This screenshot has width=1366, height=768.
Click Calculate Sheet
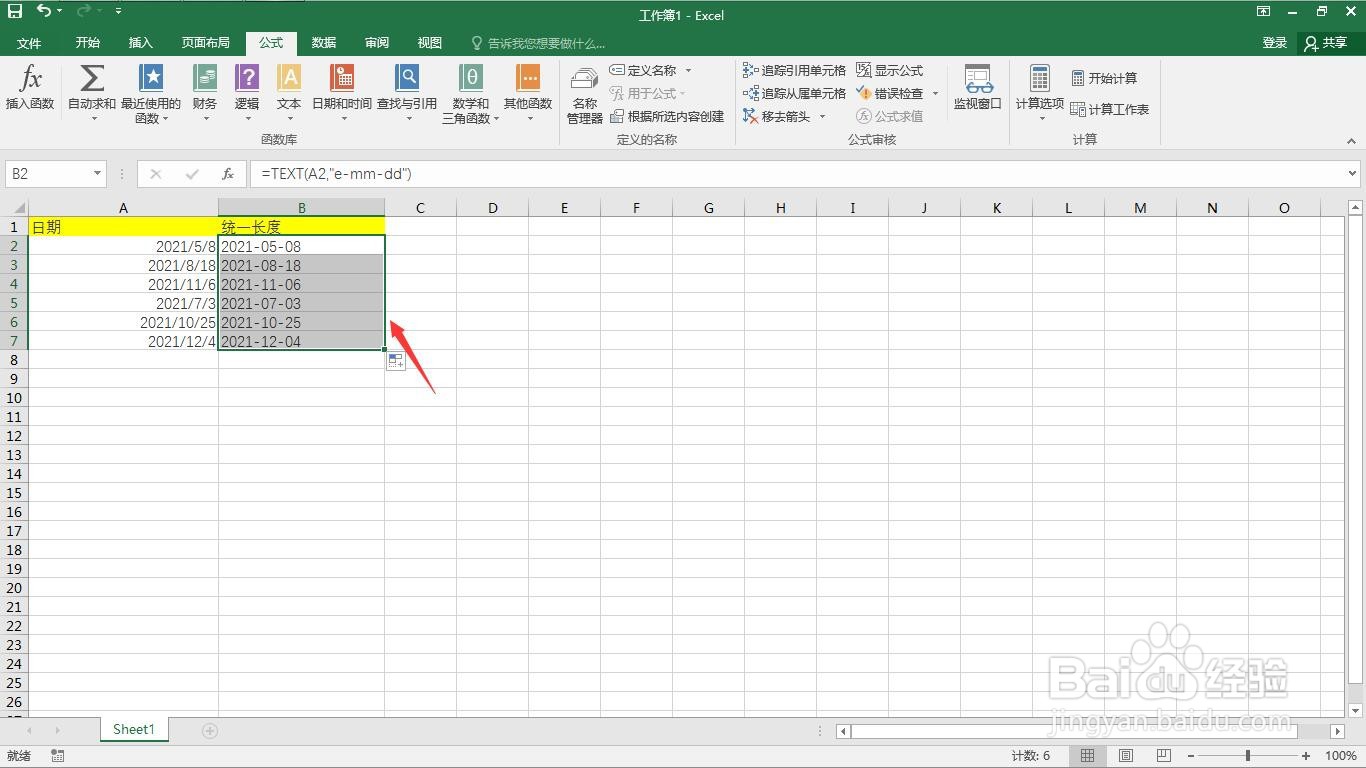point(1110,109)
